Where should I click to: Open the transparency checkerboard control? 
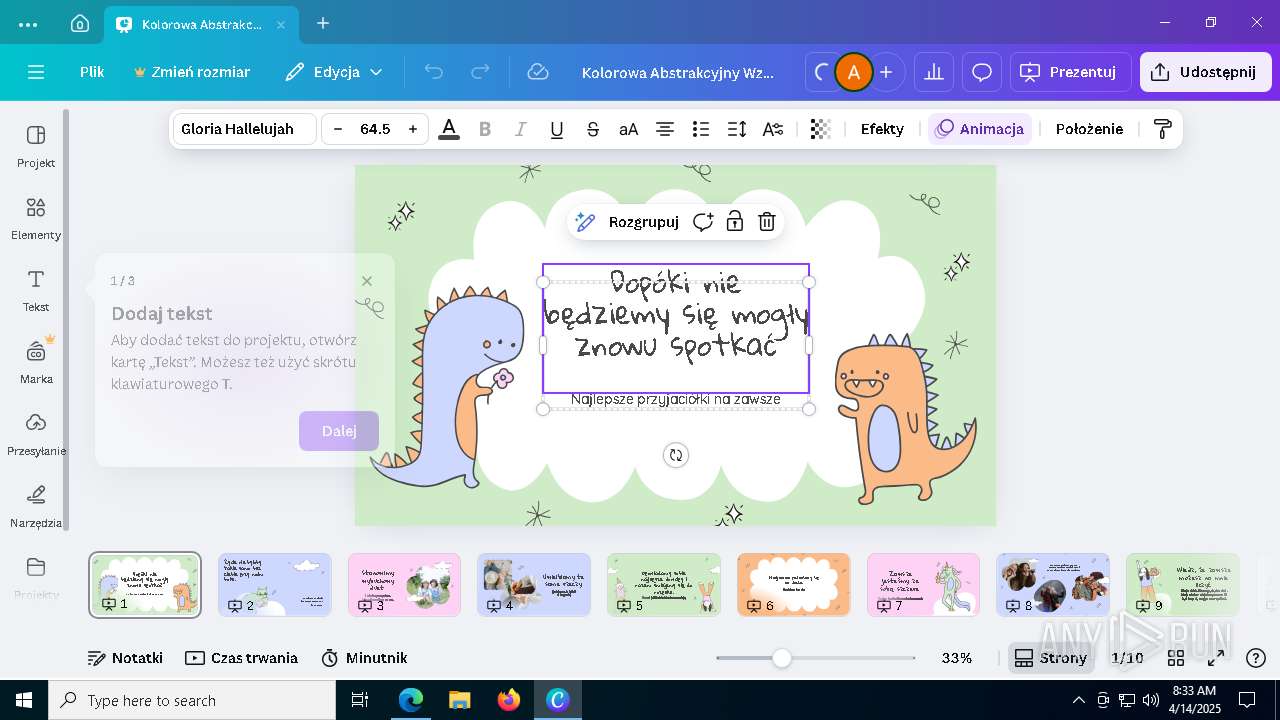820,129
